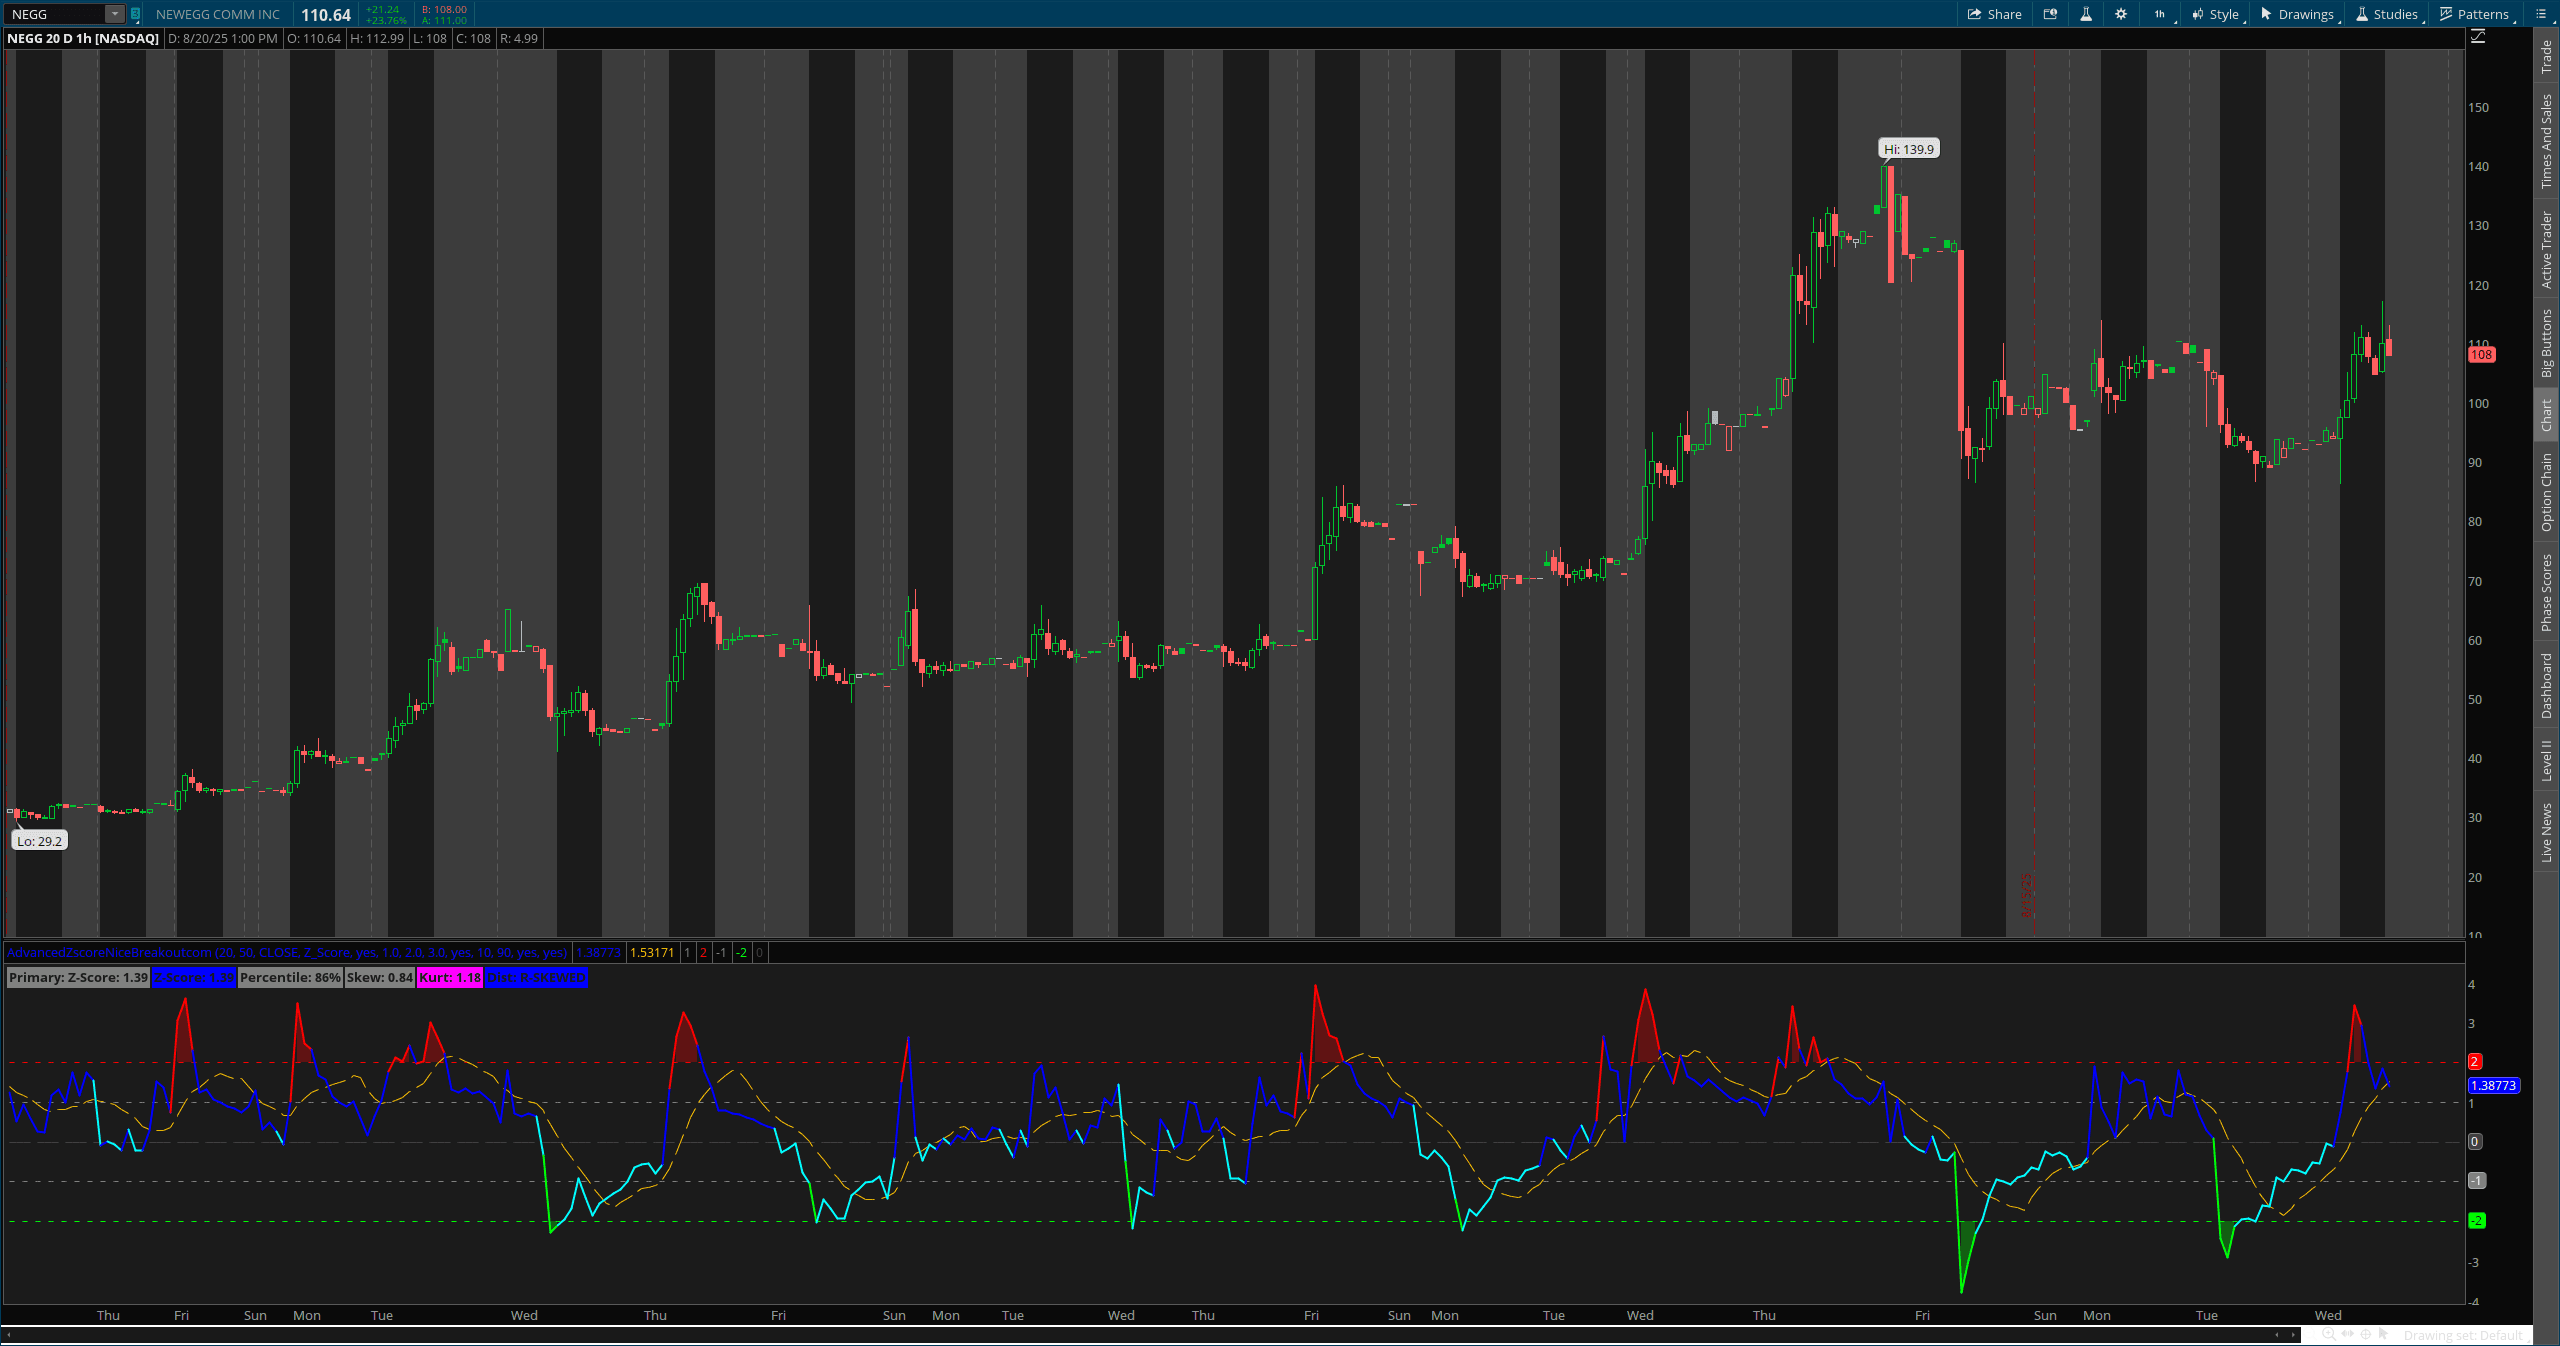Open the NEGG symbol dropdown
This screenshot has height=1346, width=2560.
[x=115, y=14]
